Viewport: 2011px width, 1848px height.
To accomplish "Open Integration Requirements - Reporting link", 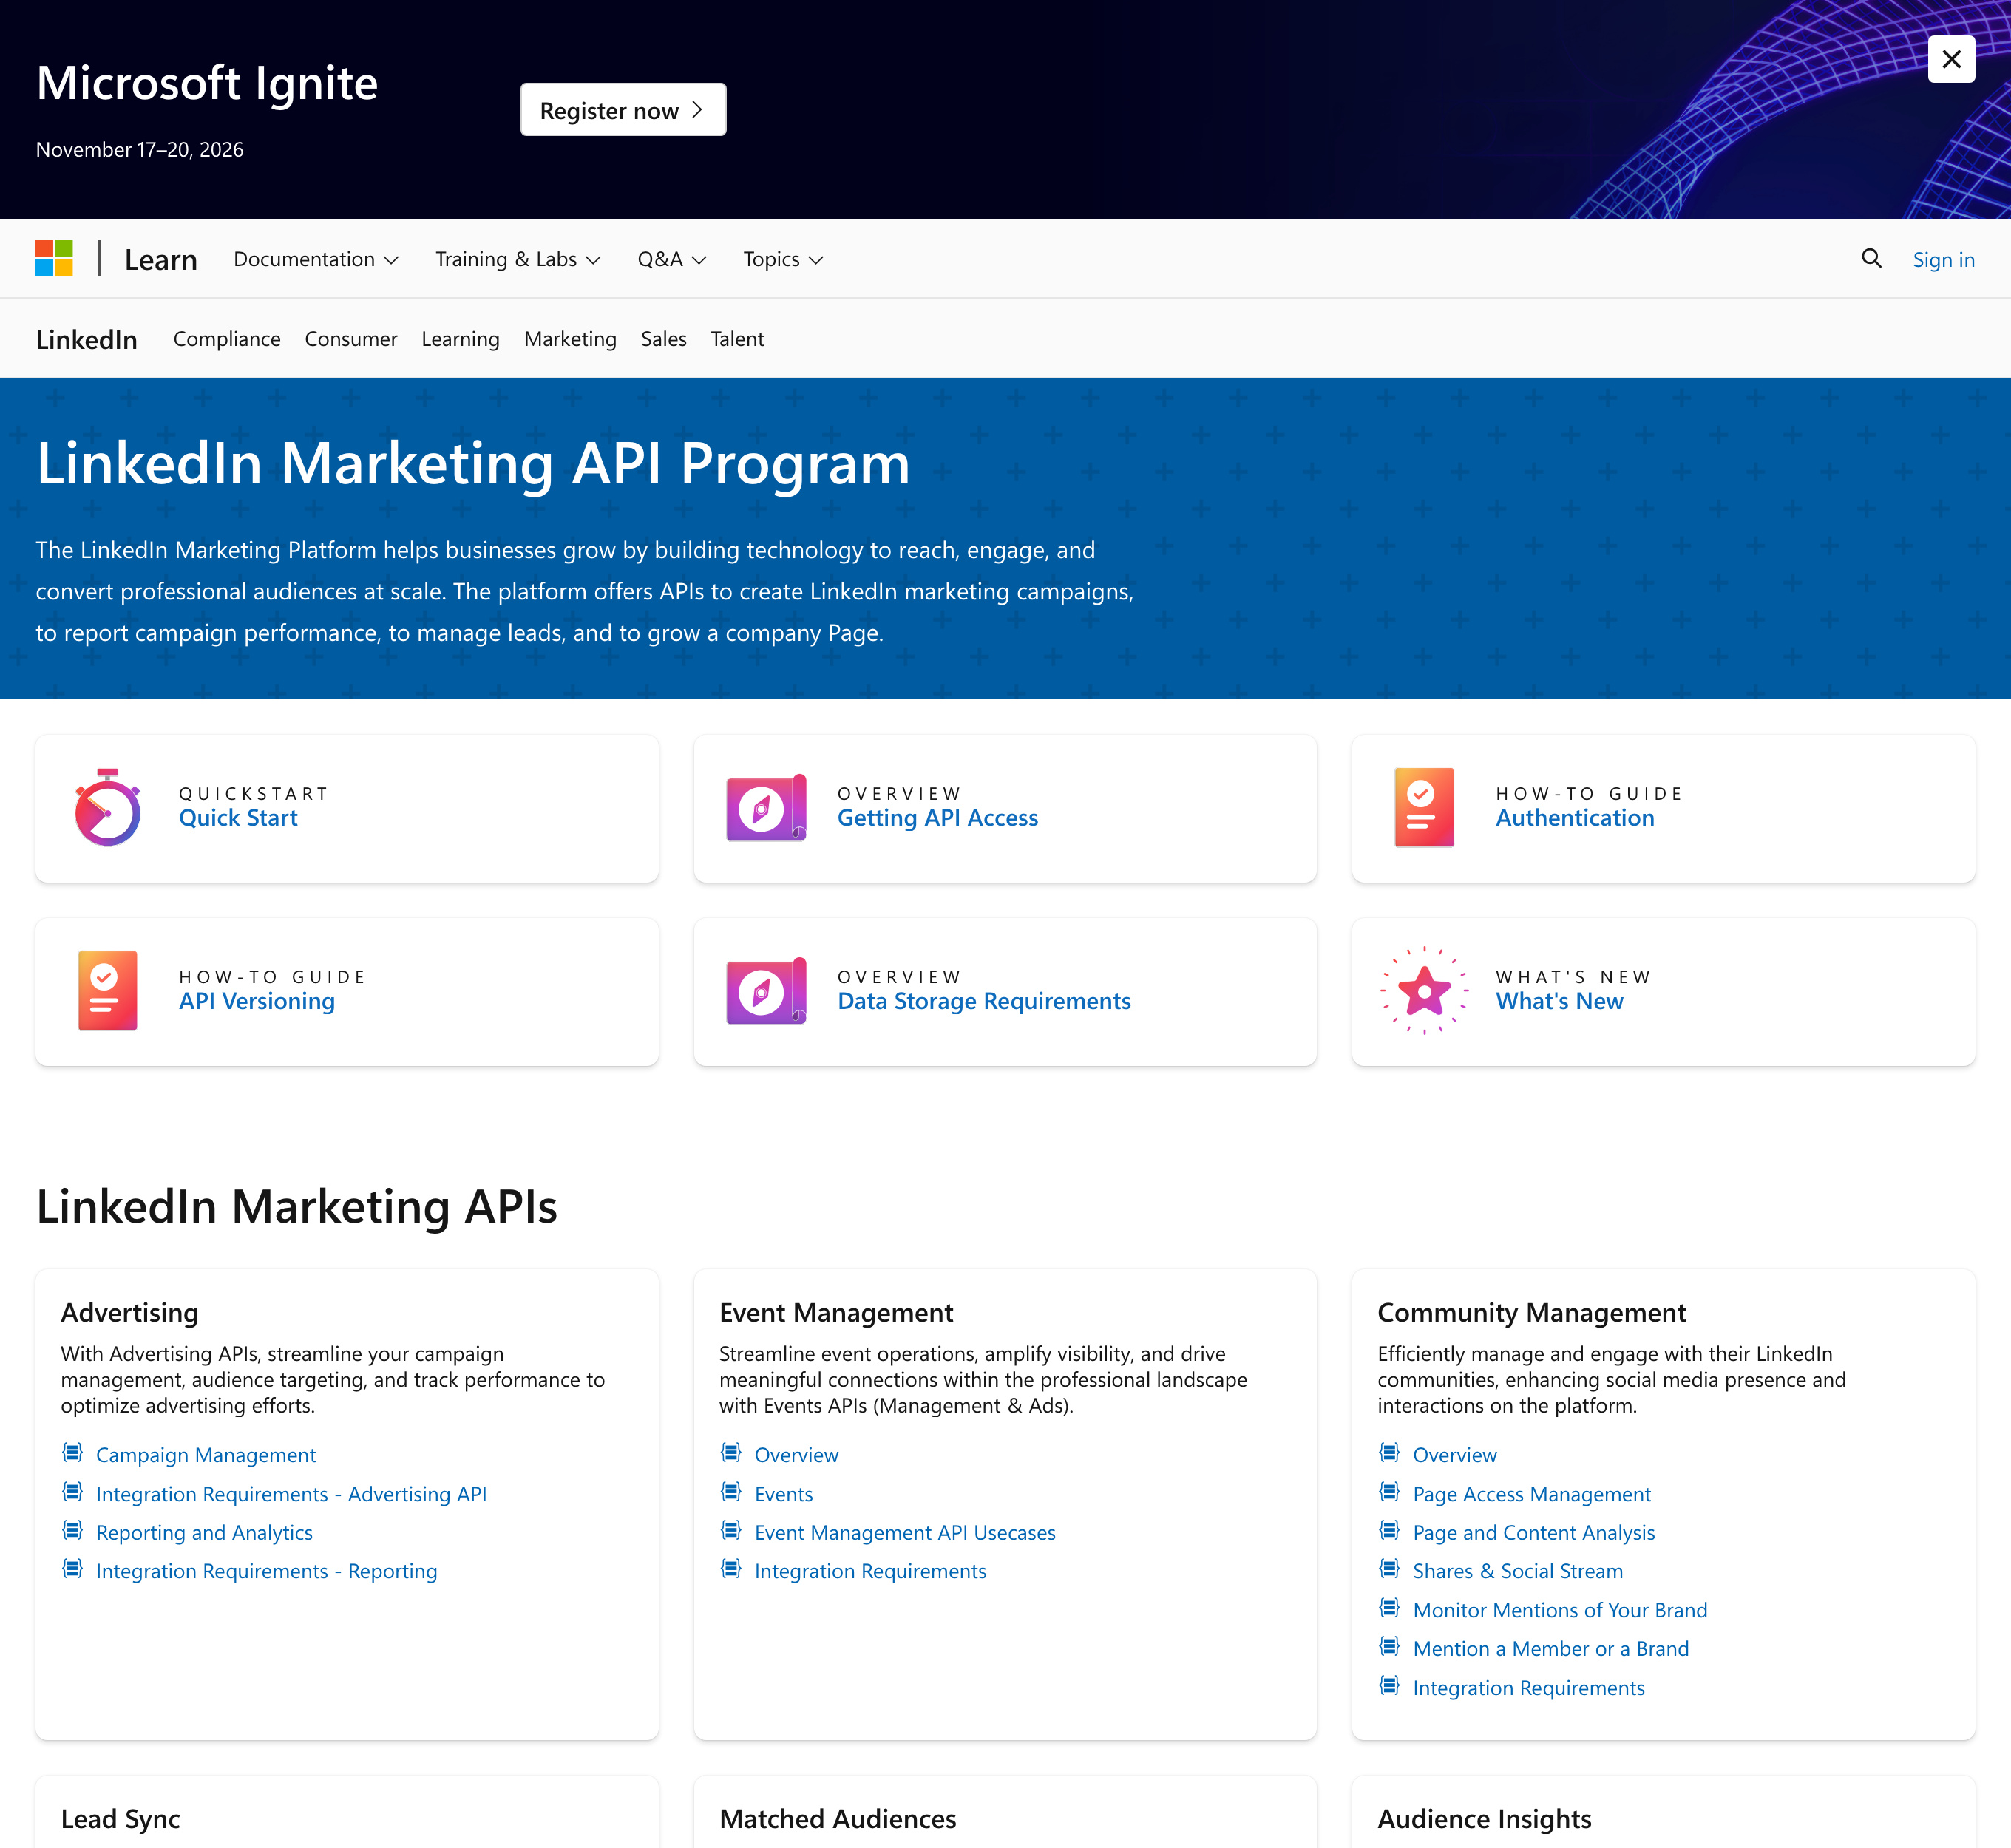I will [266, 1571].
